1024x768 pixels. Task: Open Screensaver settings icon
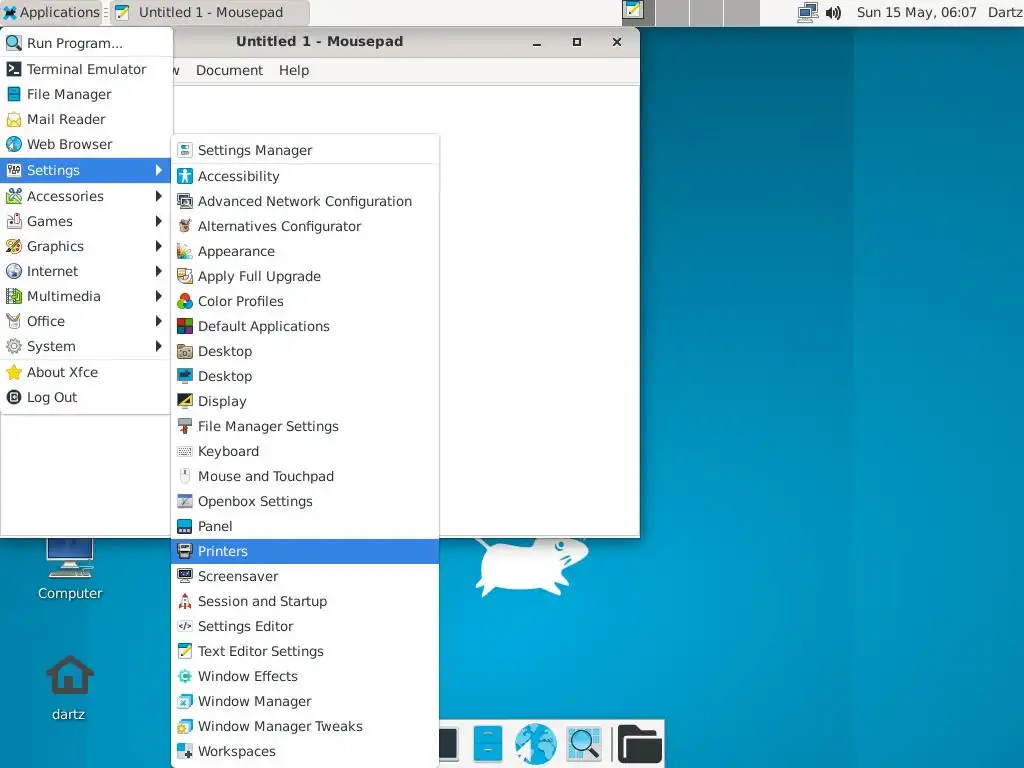click(185, 576)
